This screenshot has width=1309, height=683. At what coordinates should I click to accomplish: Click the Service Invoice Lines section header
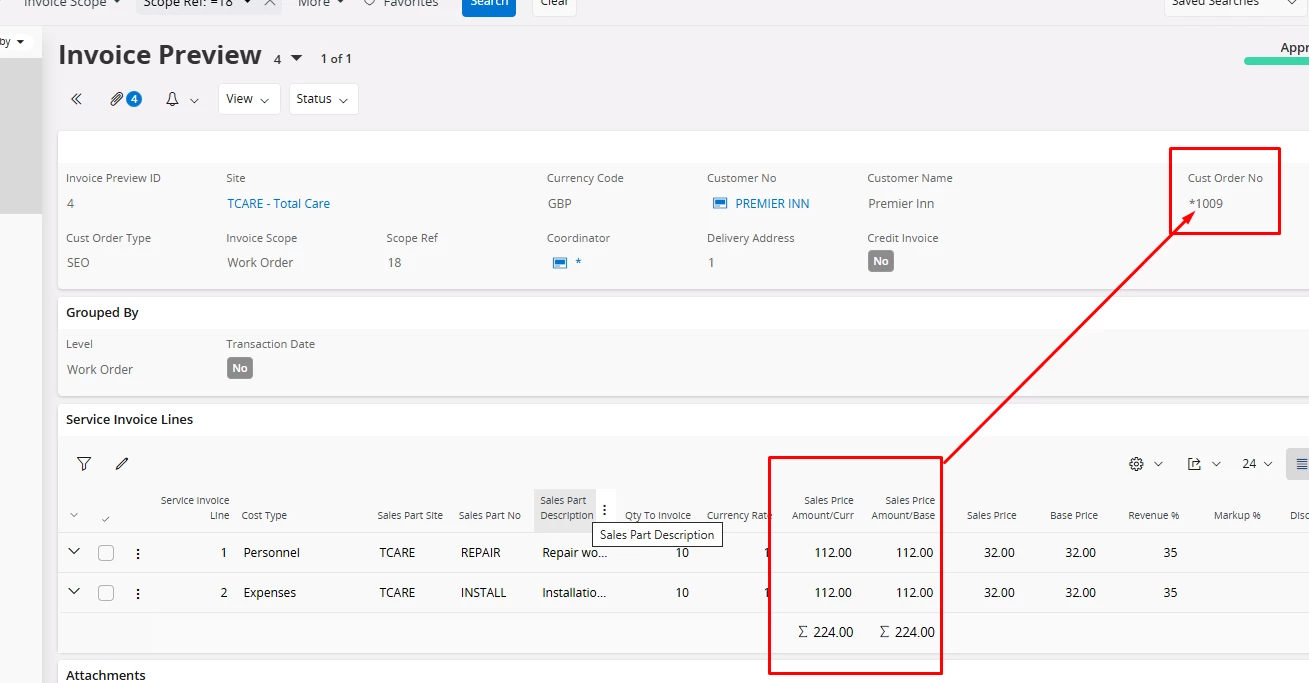[129, 420]
